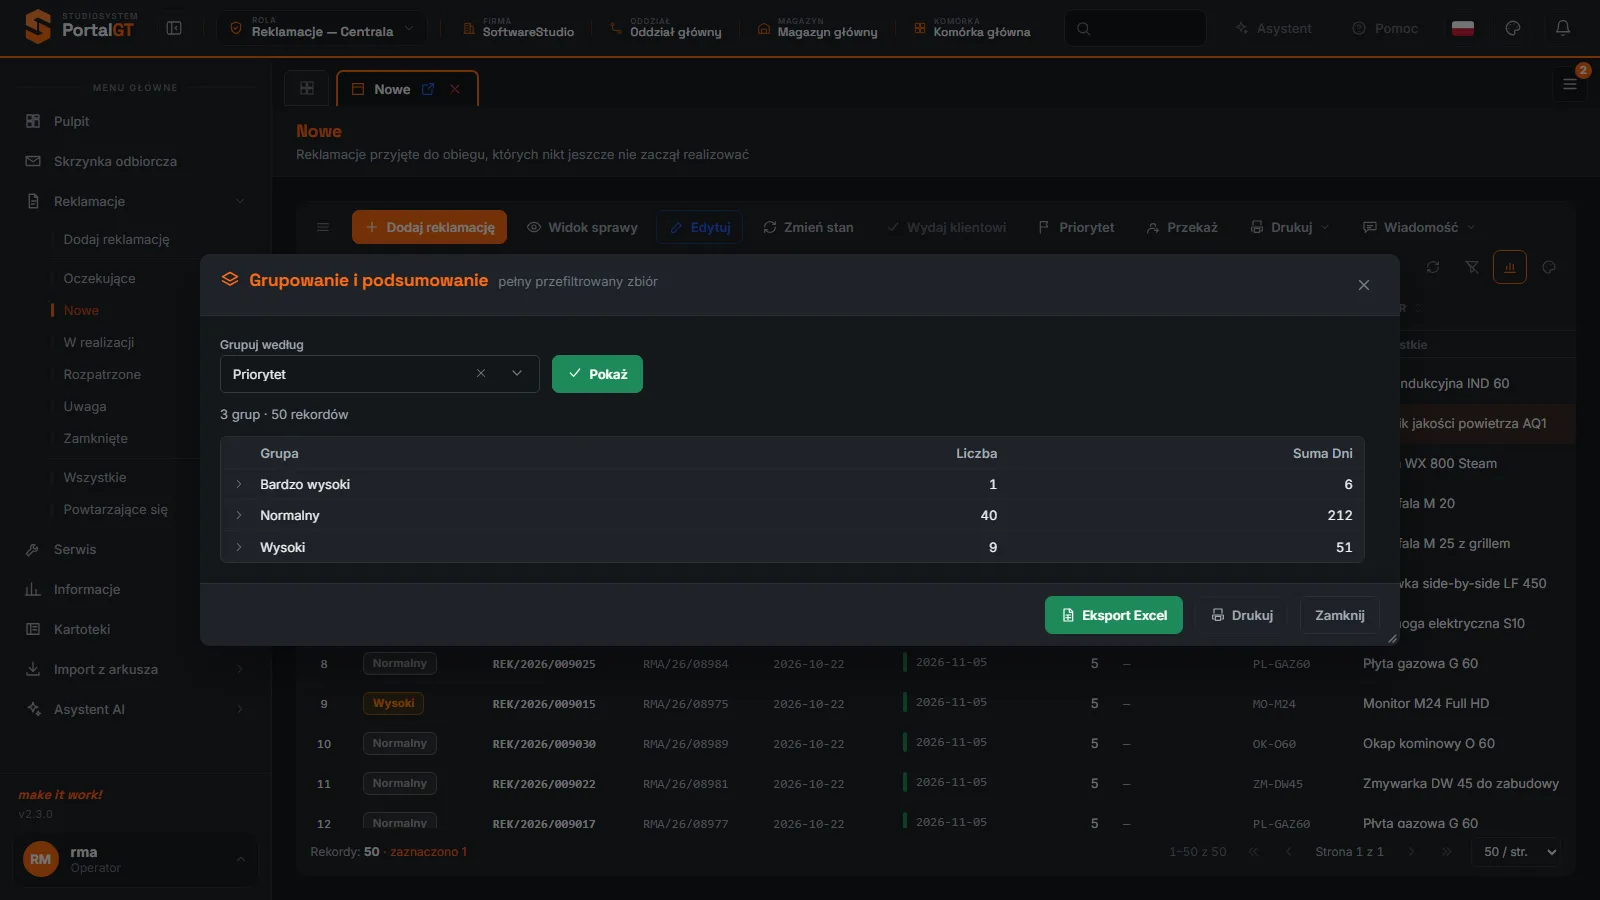Image resolution: width=1600 pixels, height=900 pixels.
Task: Click the Zamknij button in the dialog
Action: (1340, 615)
